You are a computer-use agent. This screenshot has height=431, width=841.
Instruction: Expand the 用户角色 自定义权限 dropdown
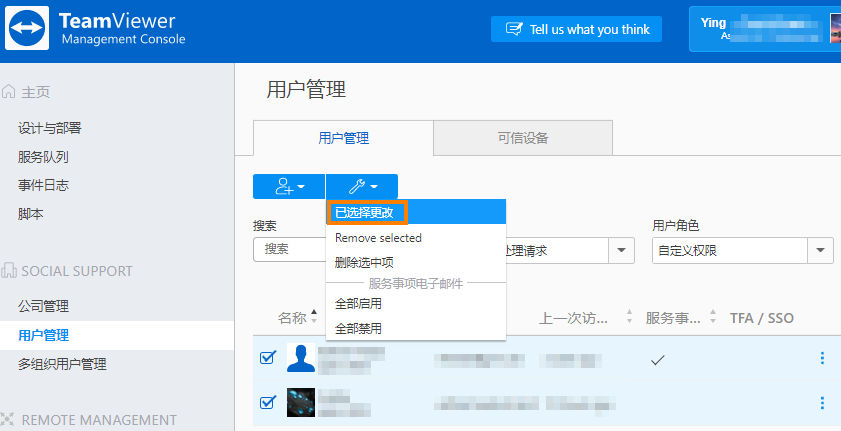tap(820, 250)
